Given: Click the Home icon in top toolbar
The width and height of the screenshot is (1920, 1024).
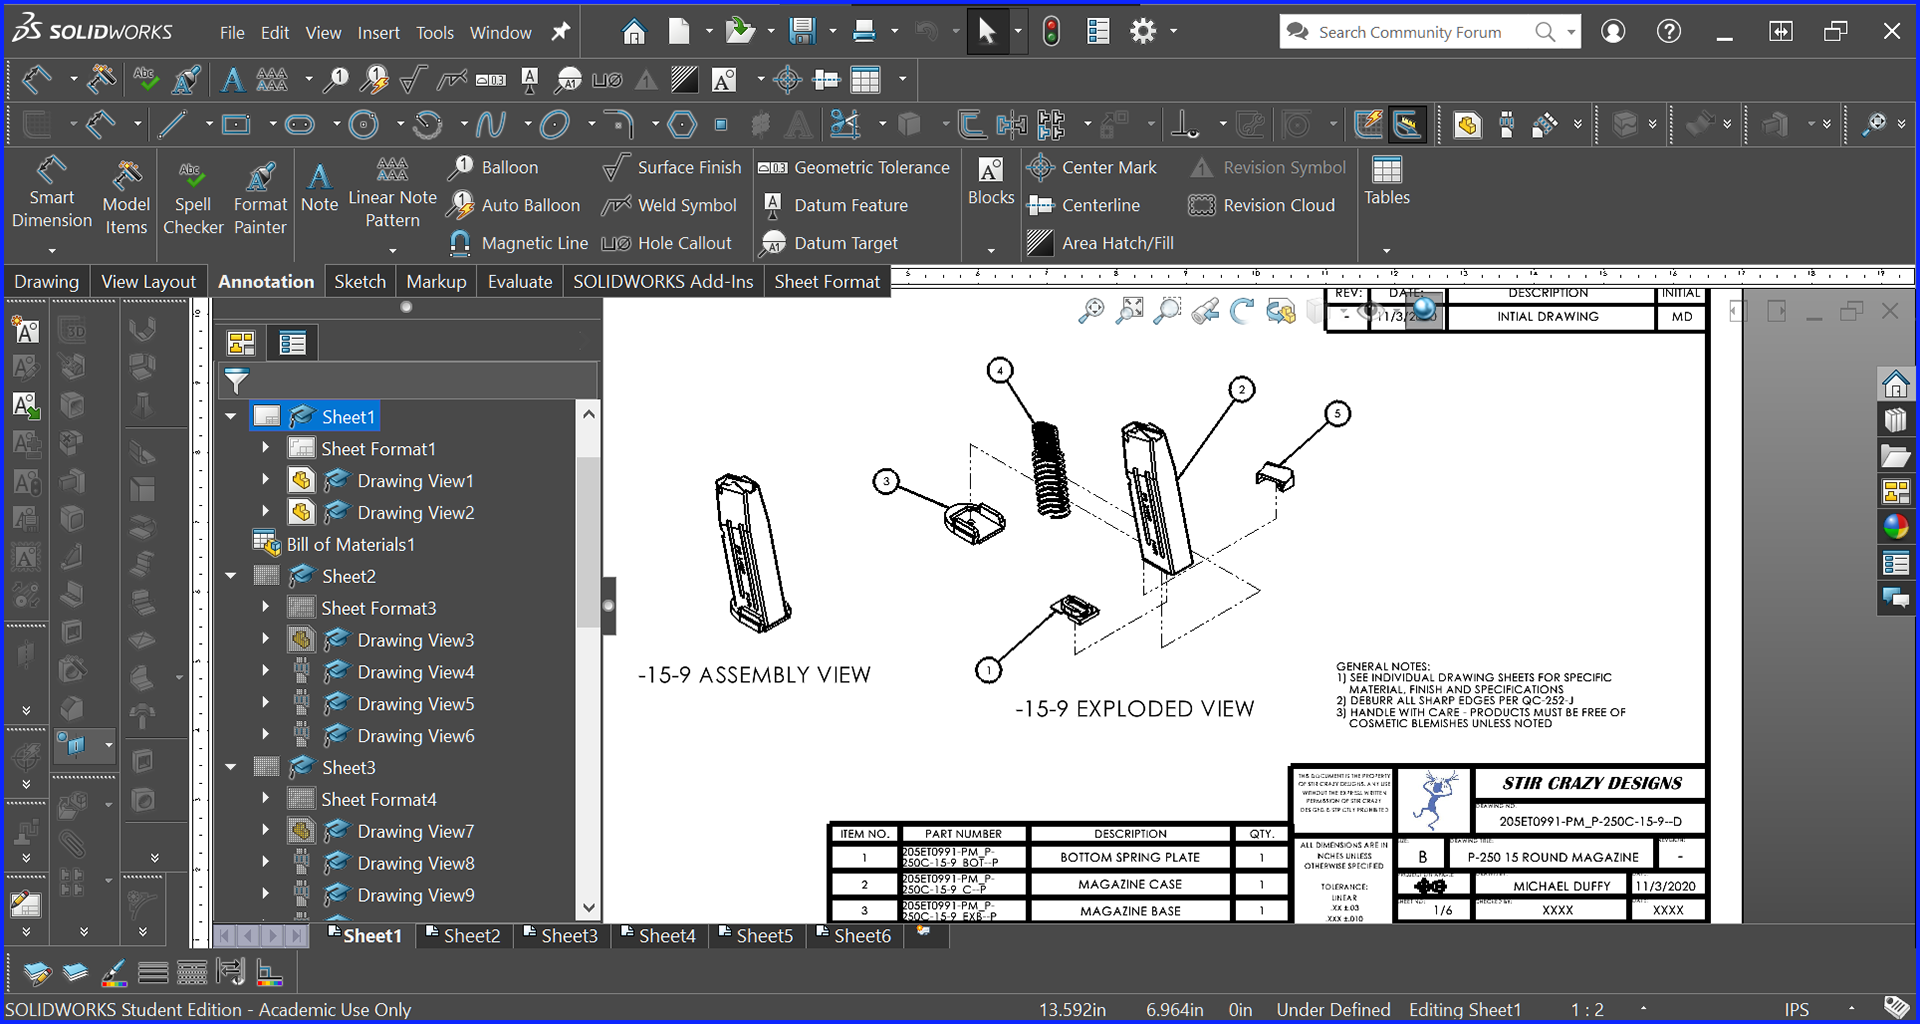Looking at the screenshot, I should (633, 32).
